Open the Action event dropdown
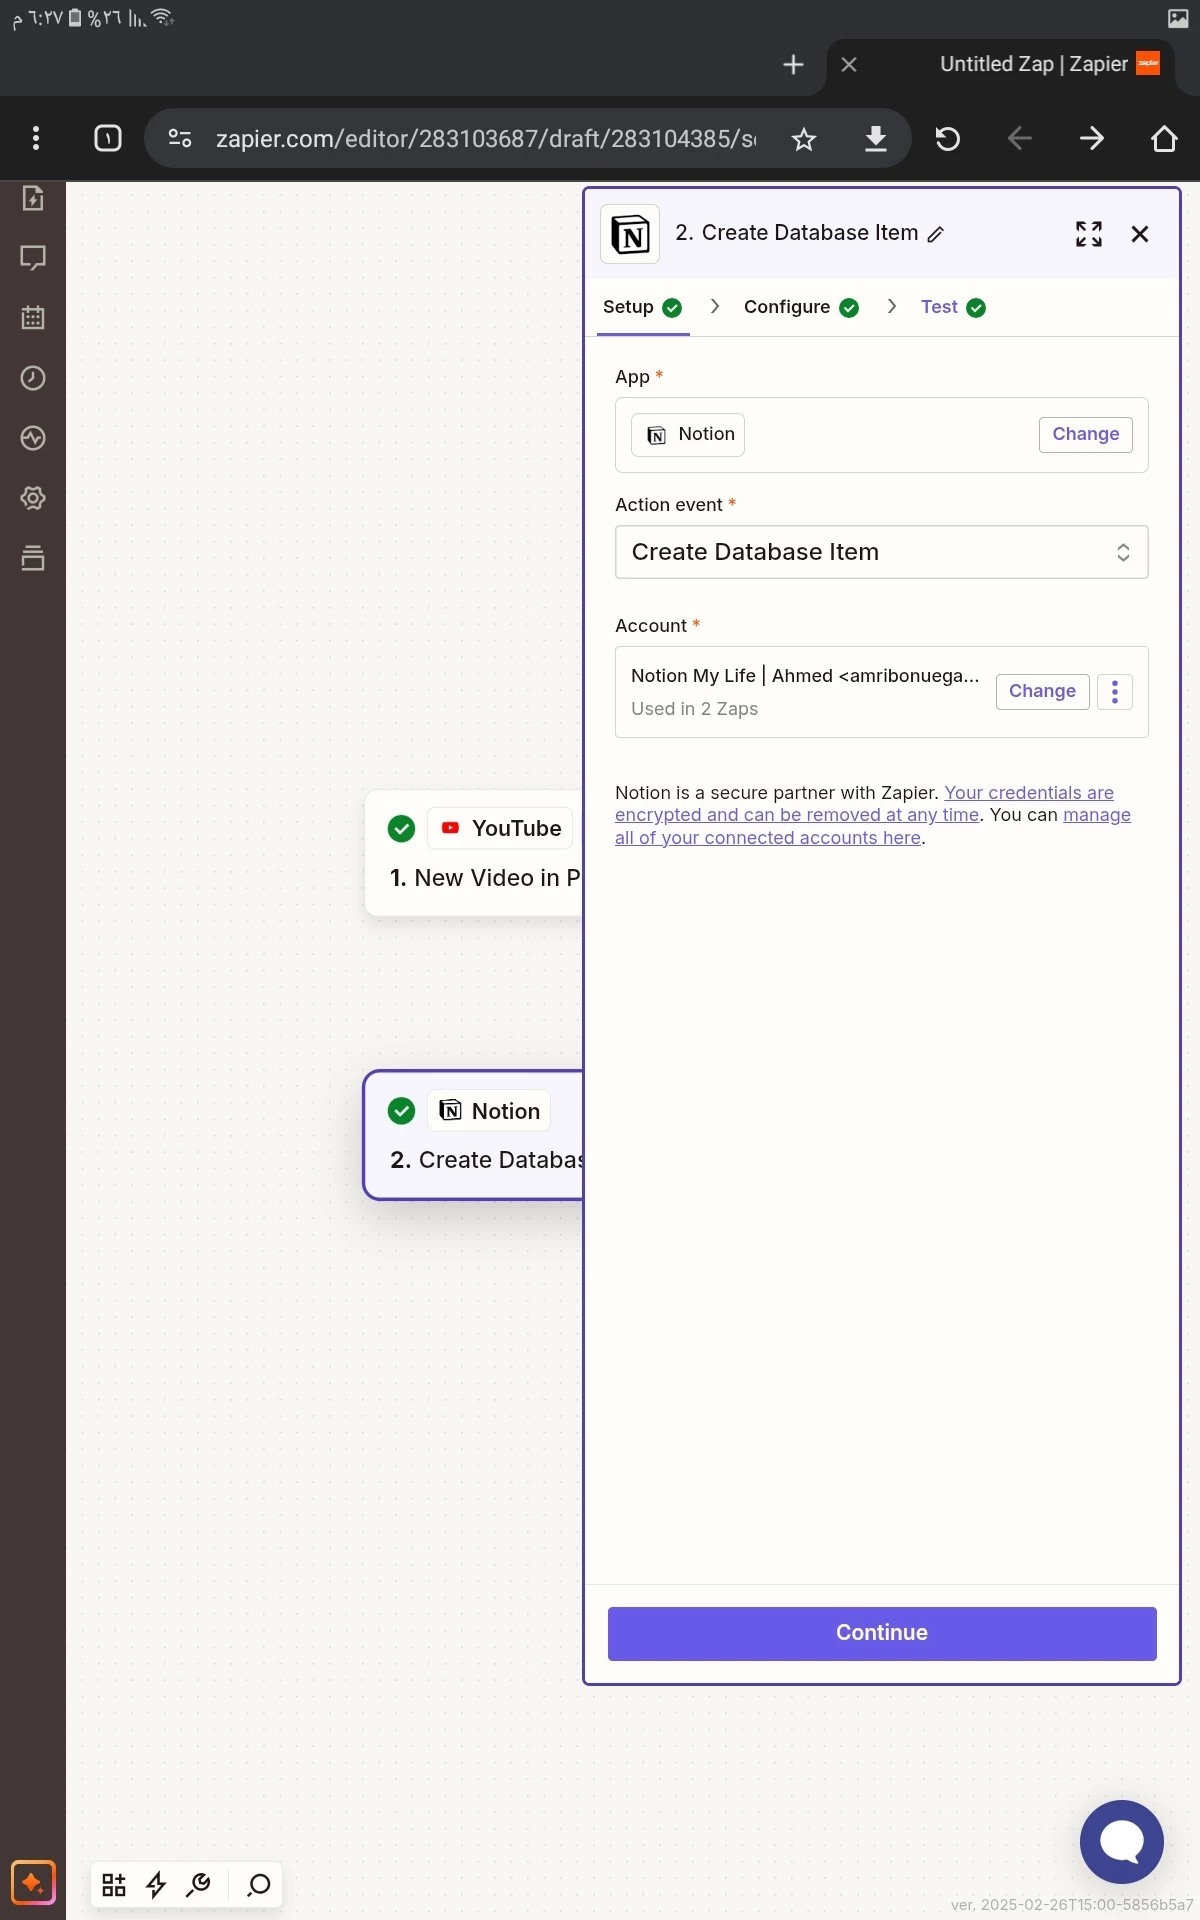This screenshot has height=1920, width=1200. [882, 552]
